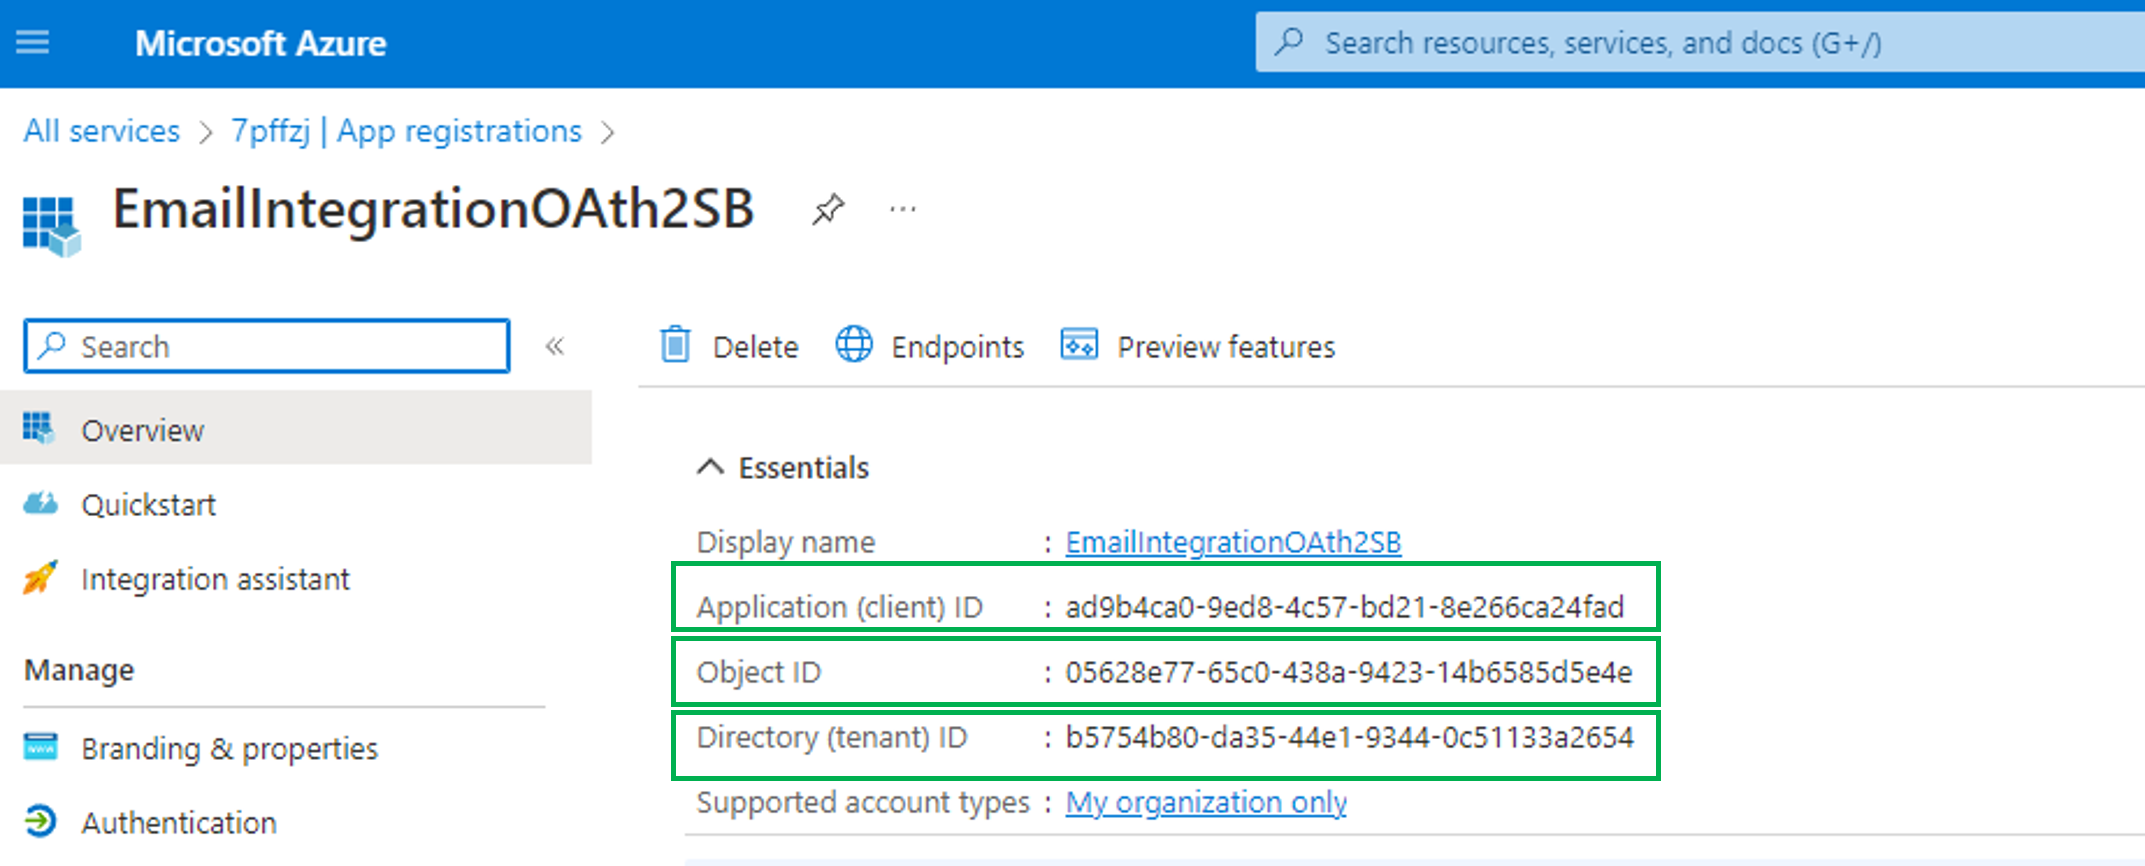
Task: Open Preview features panel
Action: (x=1198, y=346)
